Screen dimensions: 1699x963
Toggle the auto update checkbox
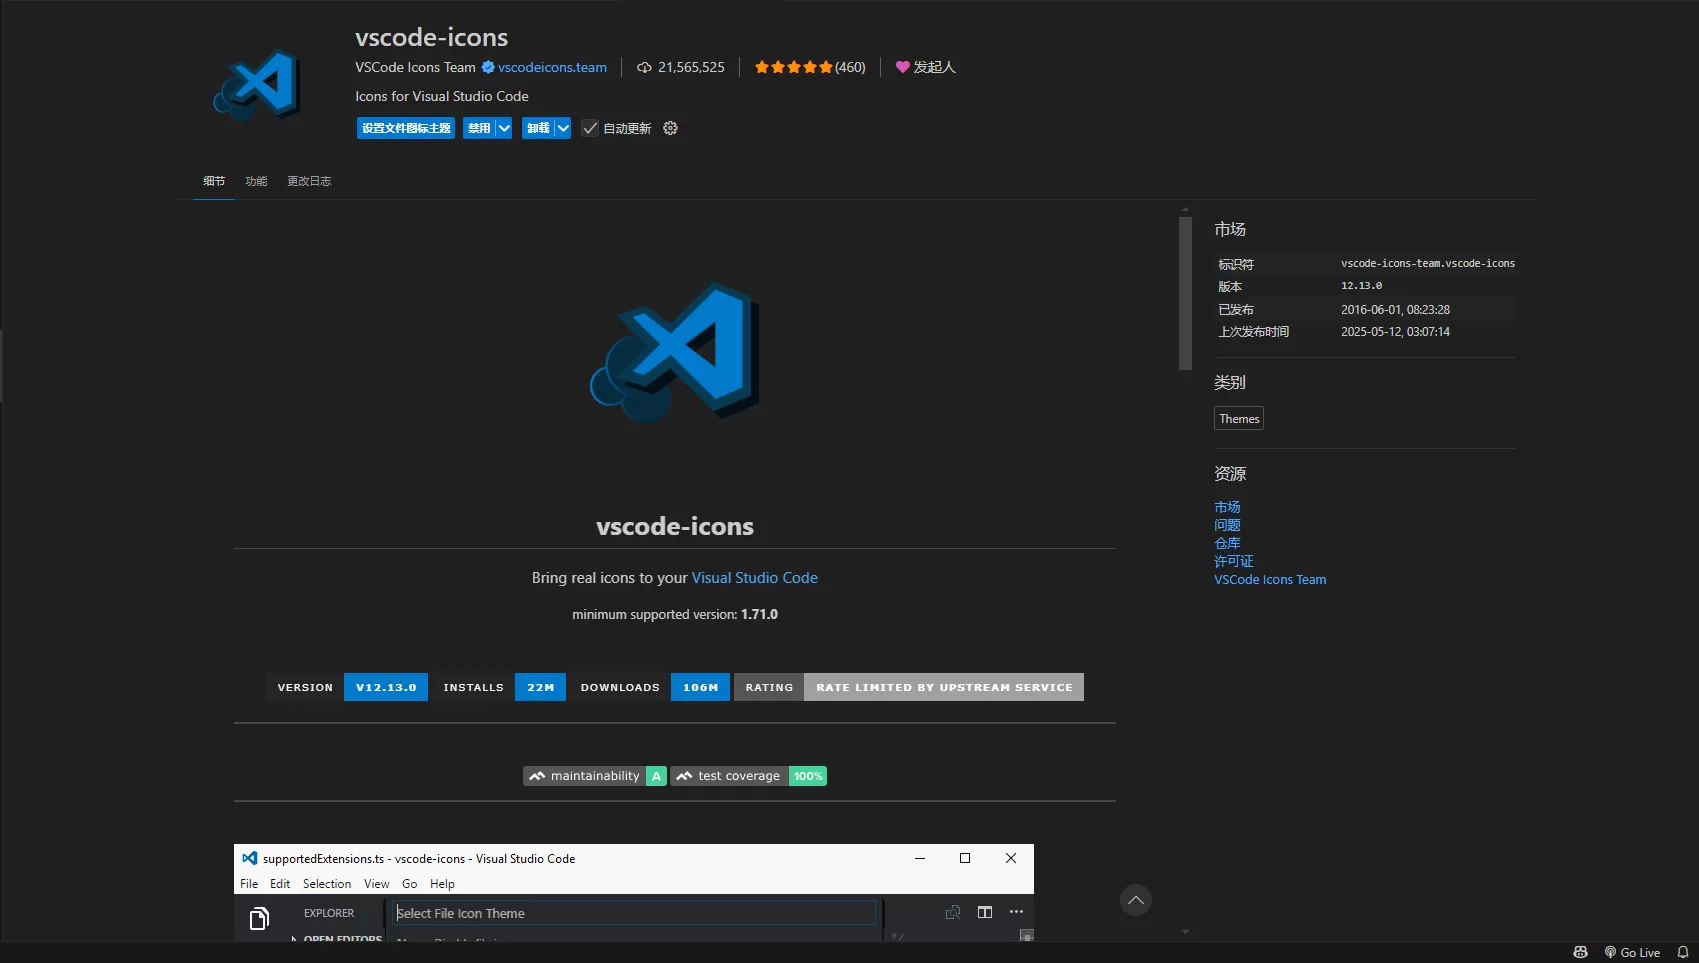tap(590, 128)
